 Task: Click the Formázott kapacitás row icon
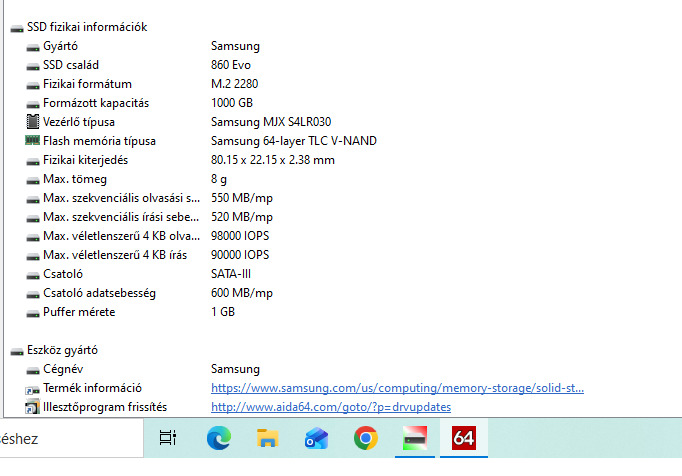point(33,105)
